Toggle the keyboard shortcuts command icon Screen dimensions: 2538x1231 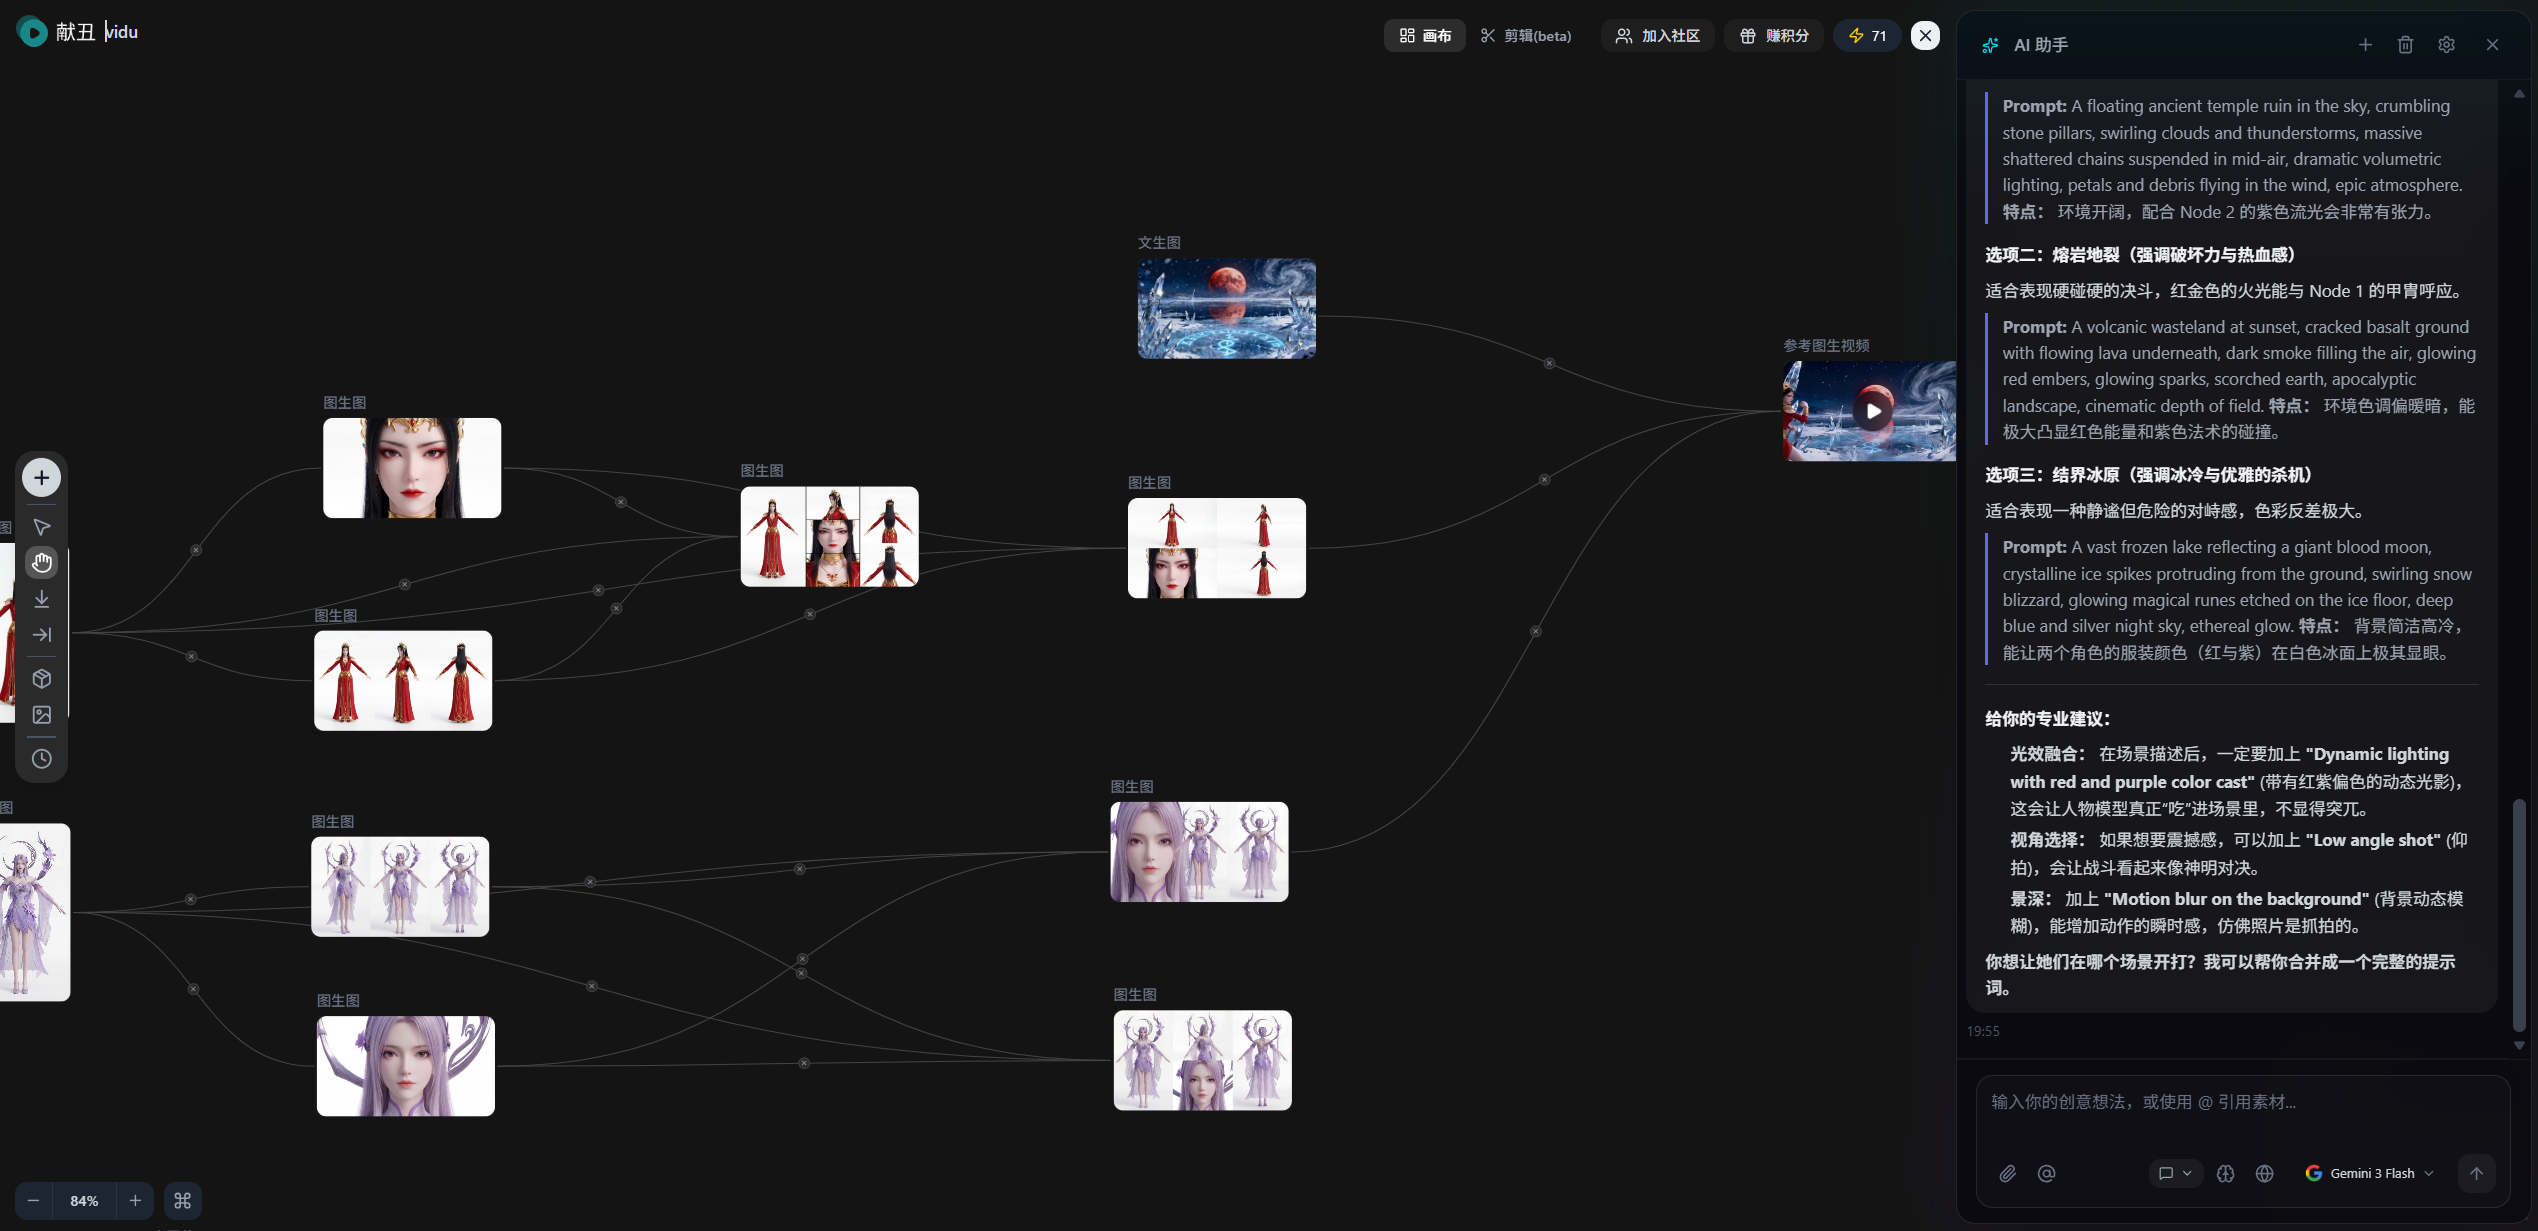[x=183, y=1201]
